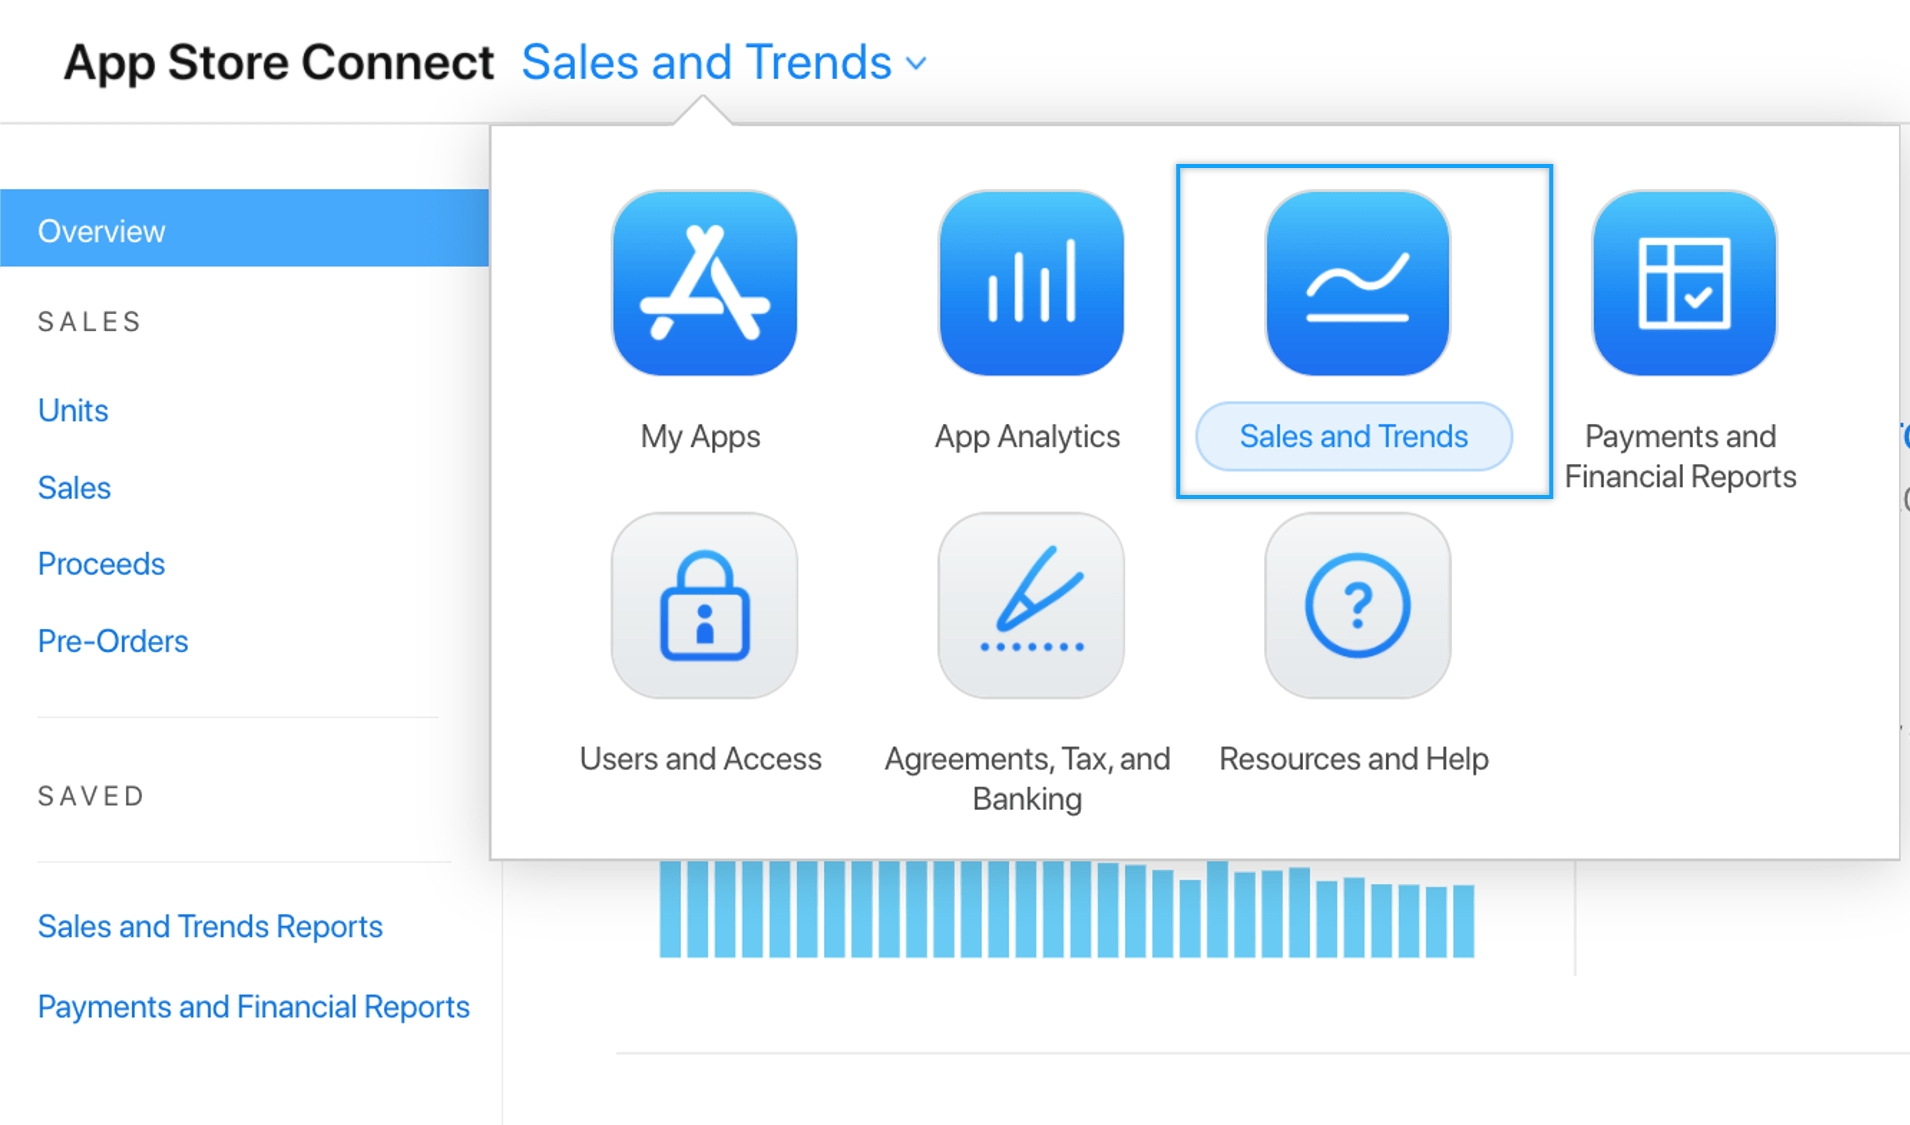The image size is (1910, 1125).
Task: Open the My Apps icon
Action: point(704,283)
